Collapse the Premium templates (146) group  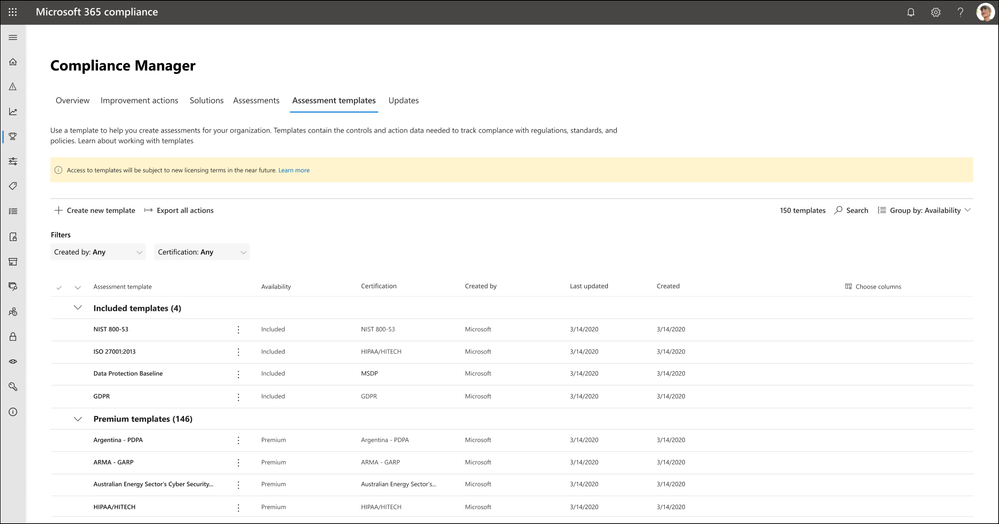(x=78, y=419)
